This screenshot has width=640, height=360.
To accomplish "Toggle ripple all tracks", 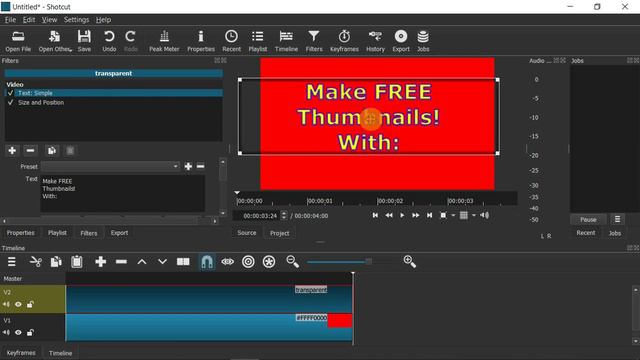I will pos(269,262).
